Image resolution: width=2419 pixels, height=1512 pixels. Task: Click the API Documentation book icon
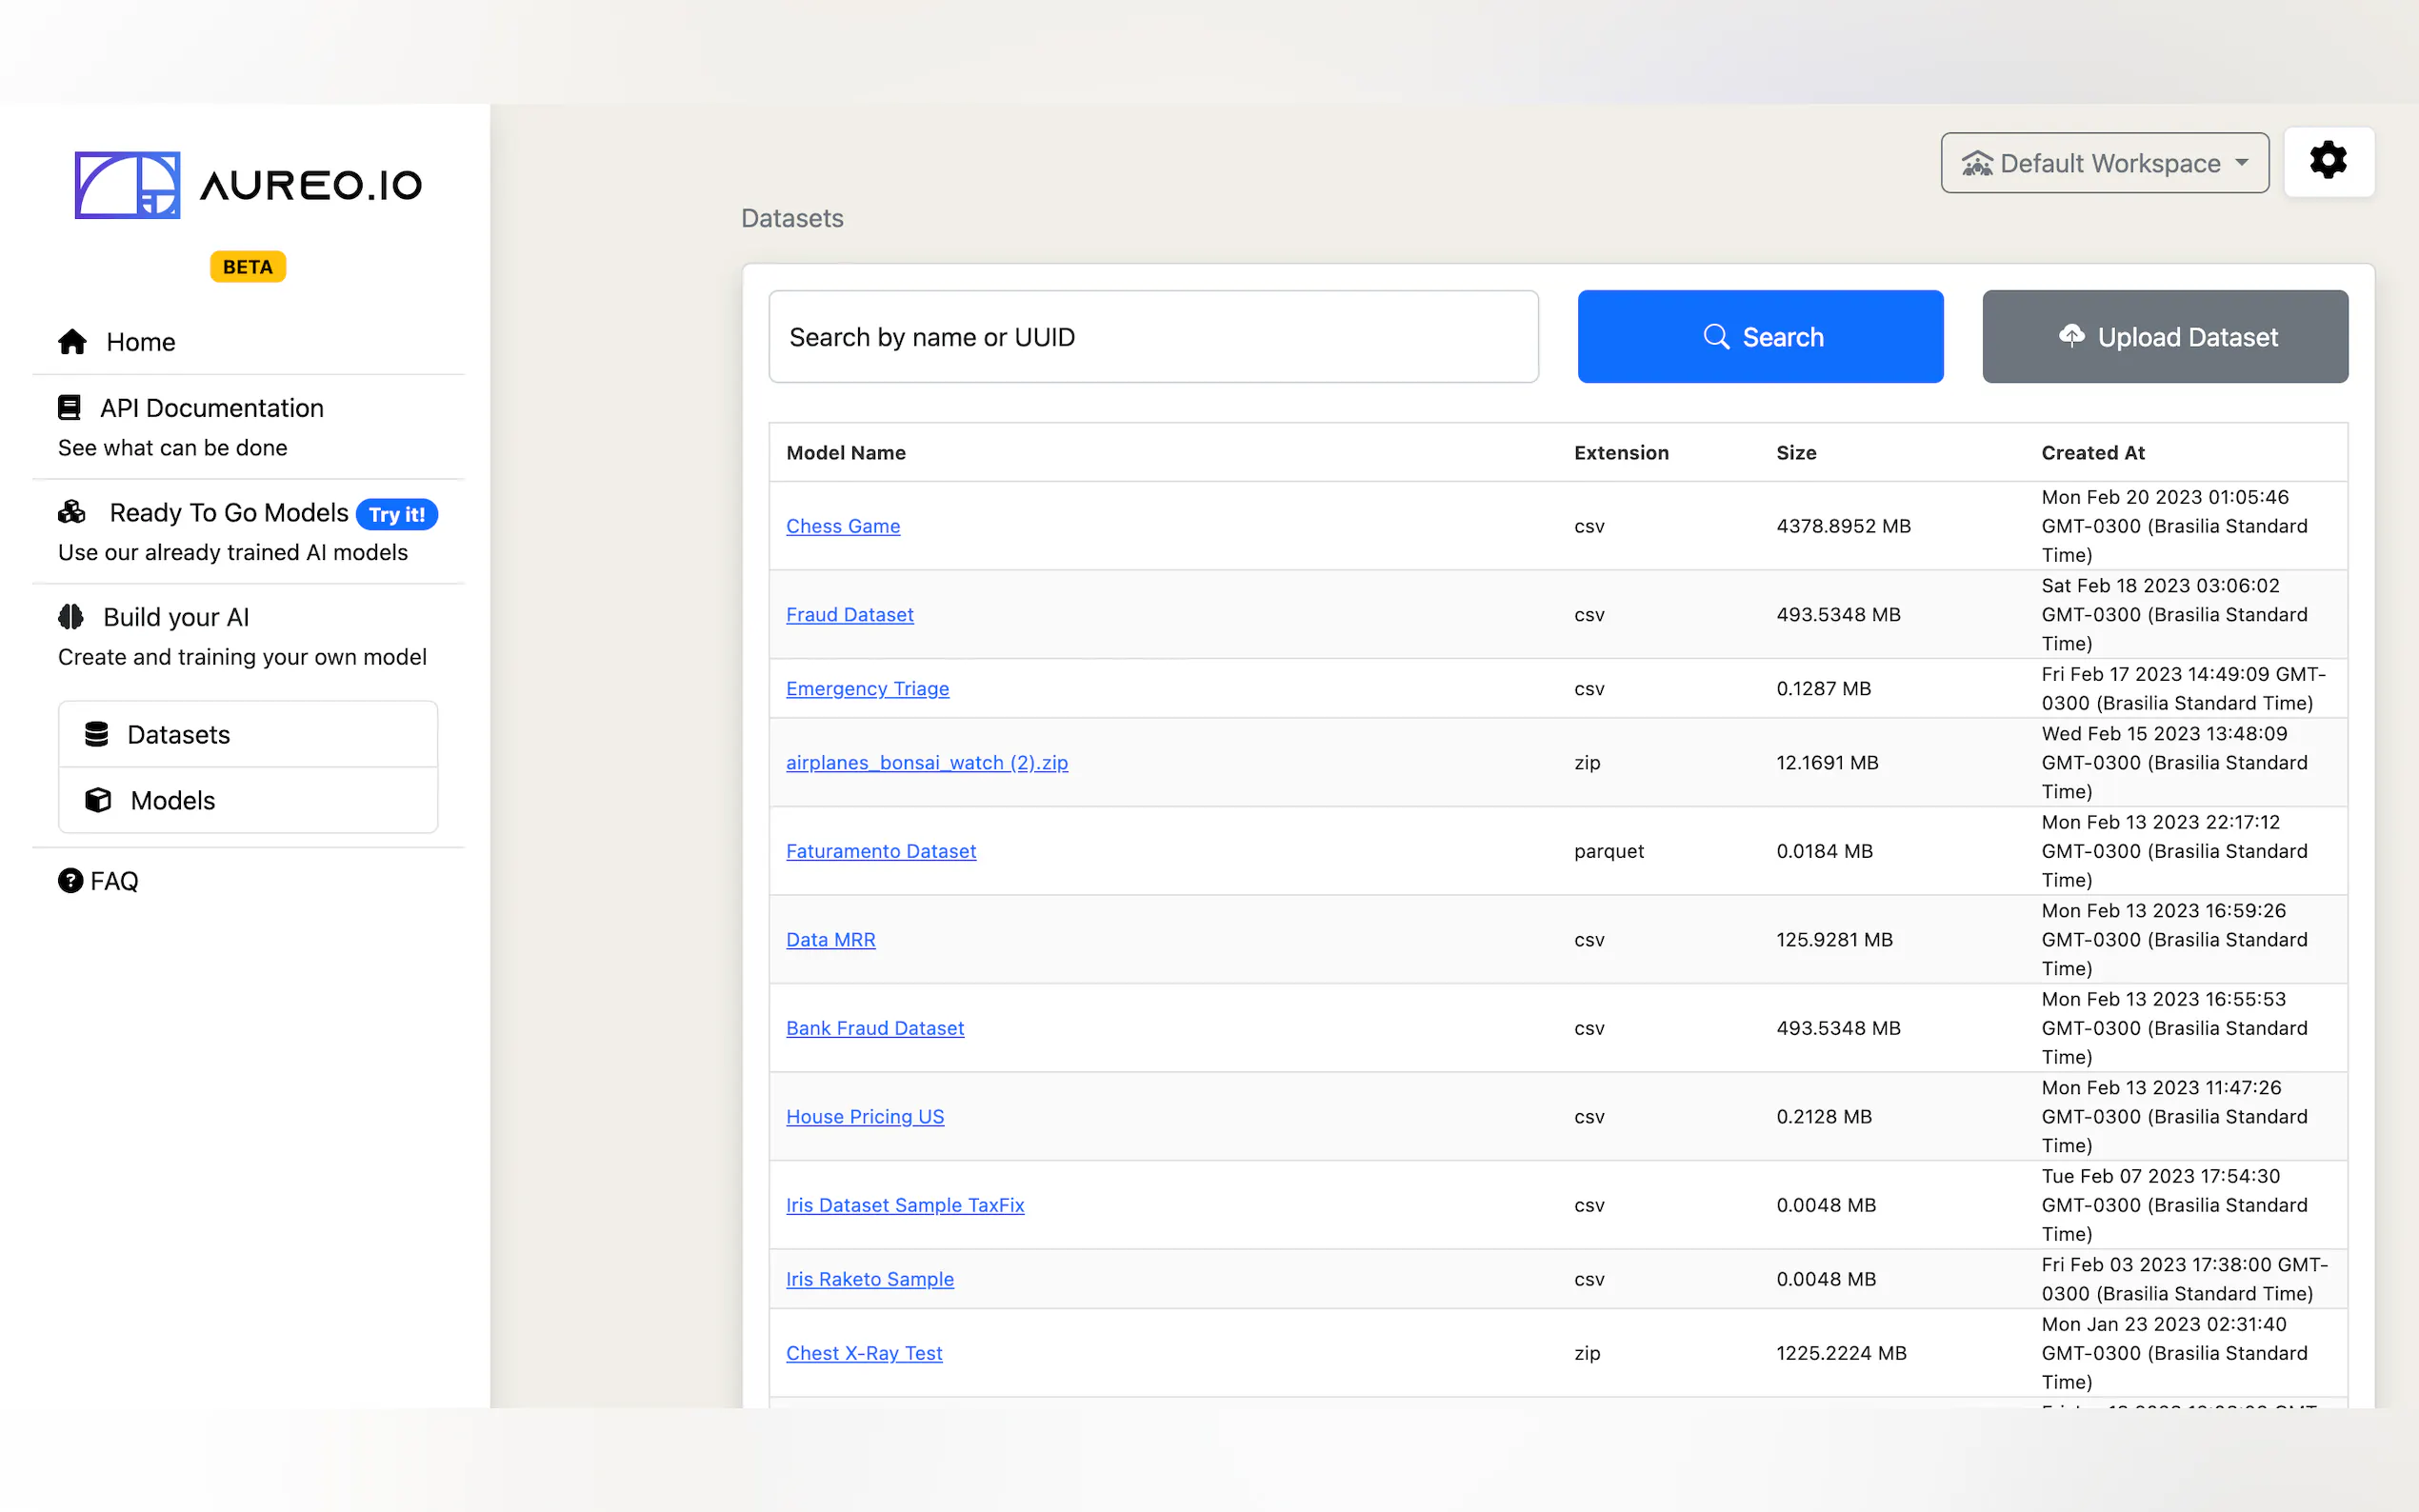pyautogui.click(x=69, y=408)
